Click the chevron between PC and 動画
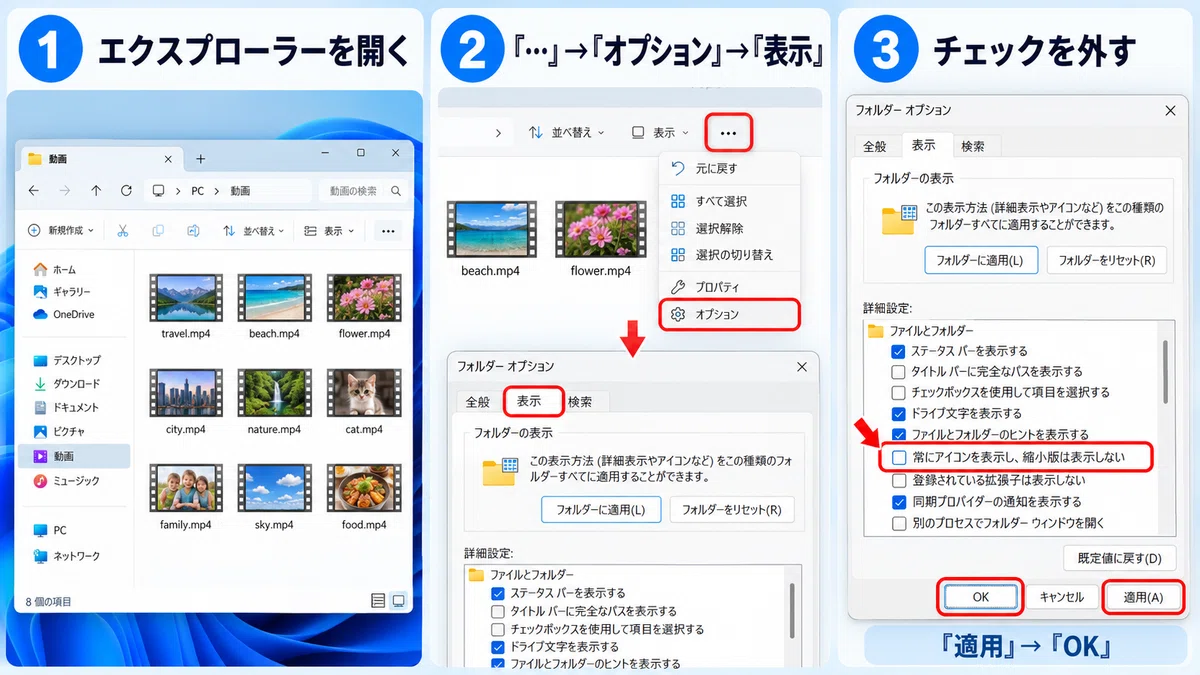Viewport: 1200px width, 675px height. click(219, 191)
